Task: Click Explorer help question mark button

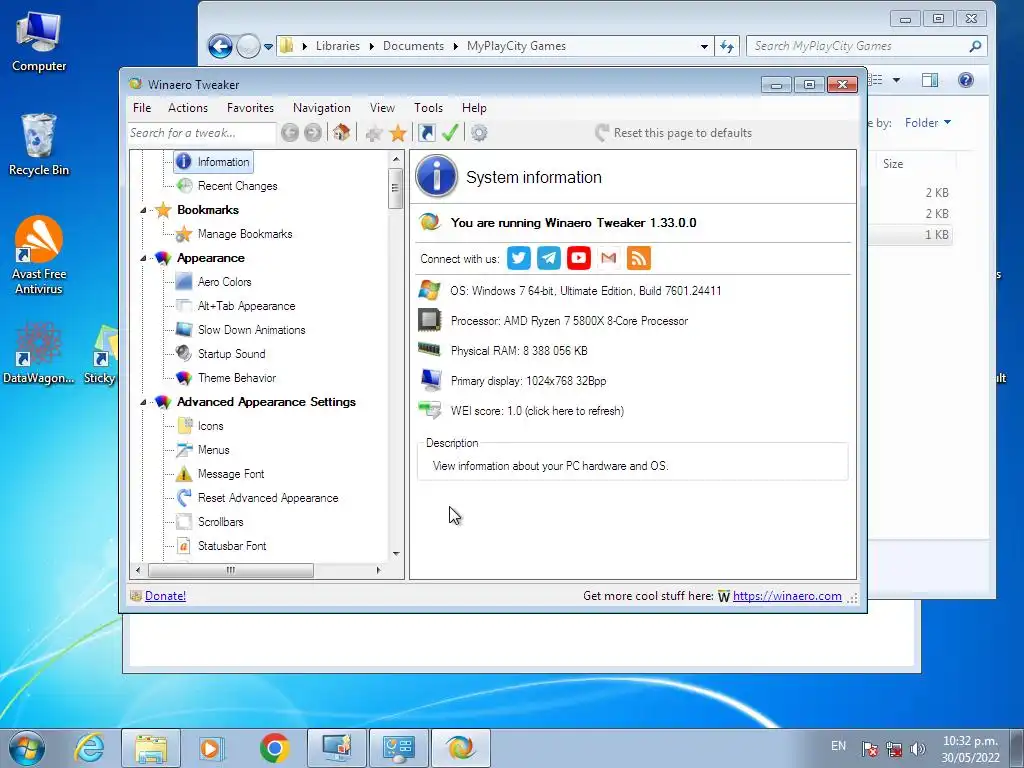Action: point(965,80)
